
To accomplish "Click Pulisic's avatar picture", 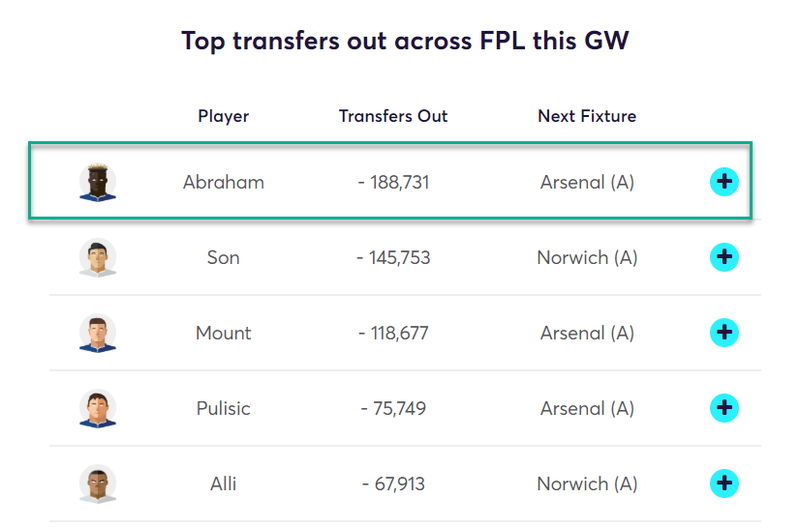I will 97,409.
